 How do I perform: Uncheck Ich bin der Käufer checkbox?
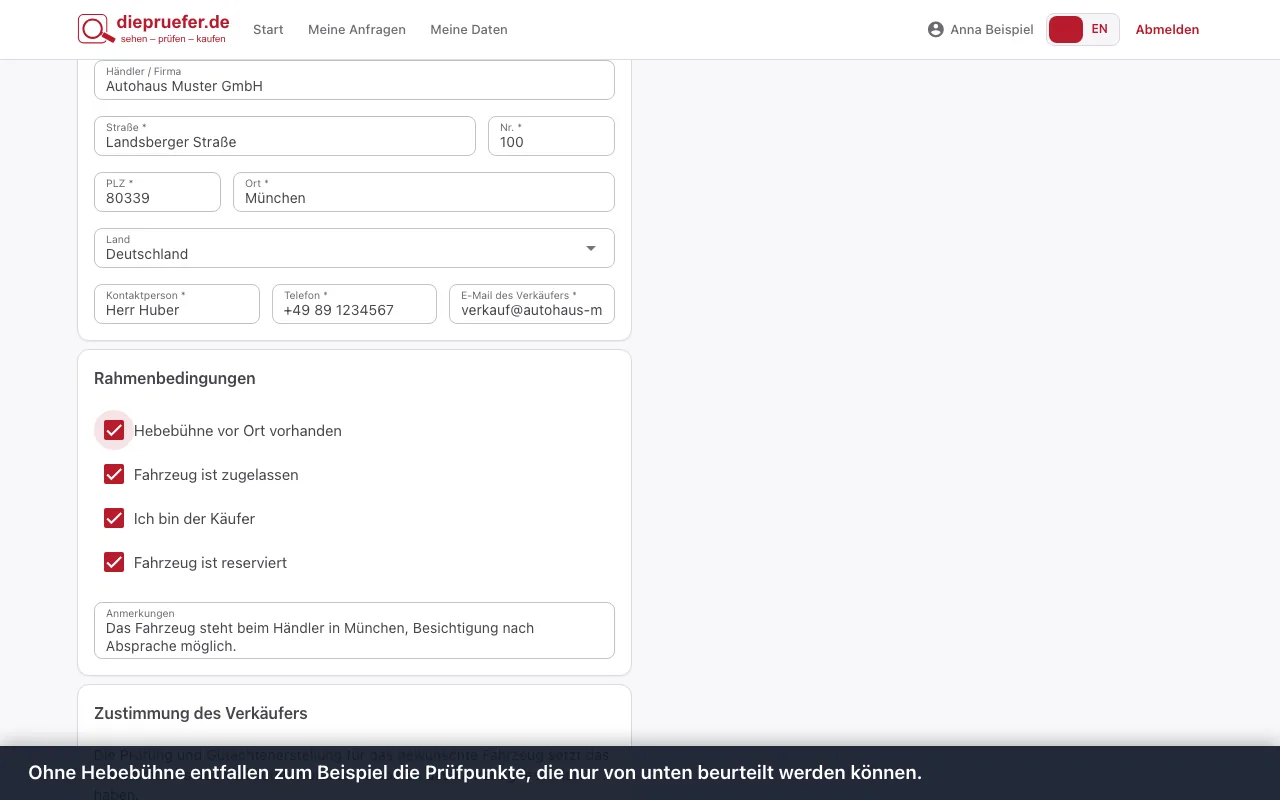click(x=114, y=519)
